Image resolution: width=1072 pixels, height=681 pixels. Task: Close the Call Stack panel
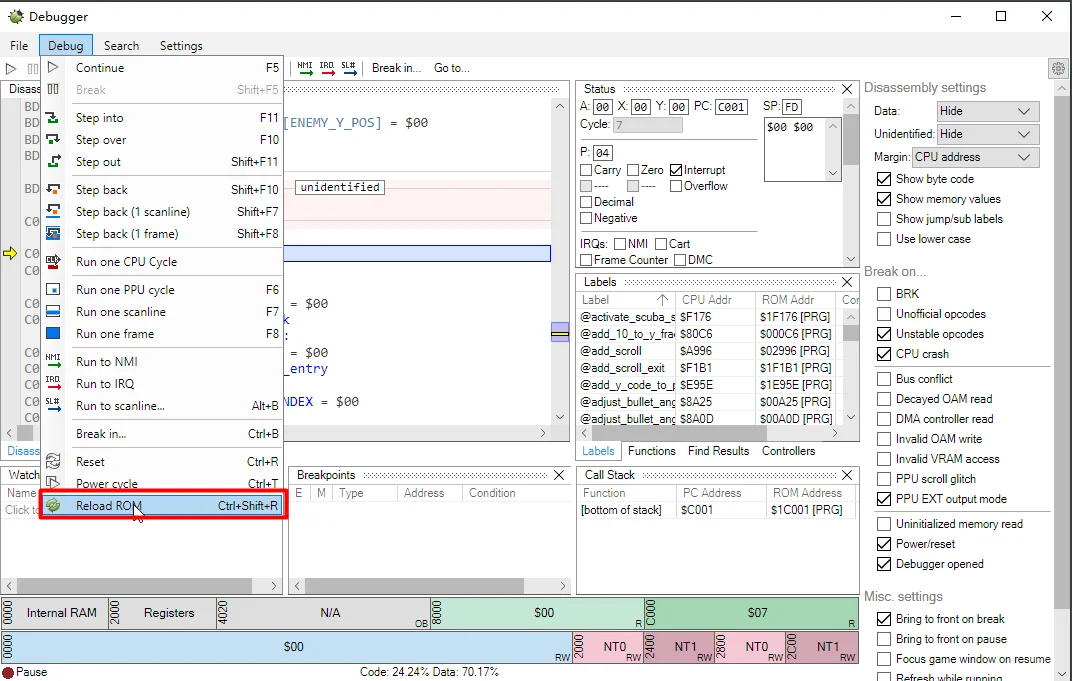847,475
